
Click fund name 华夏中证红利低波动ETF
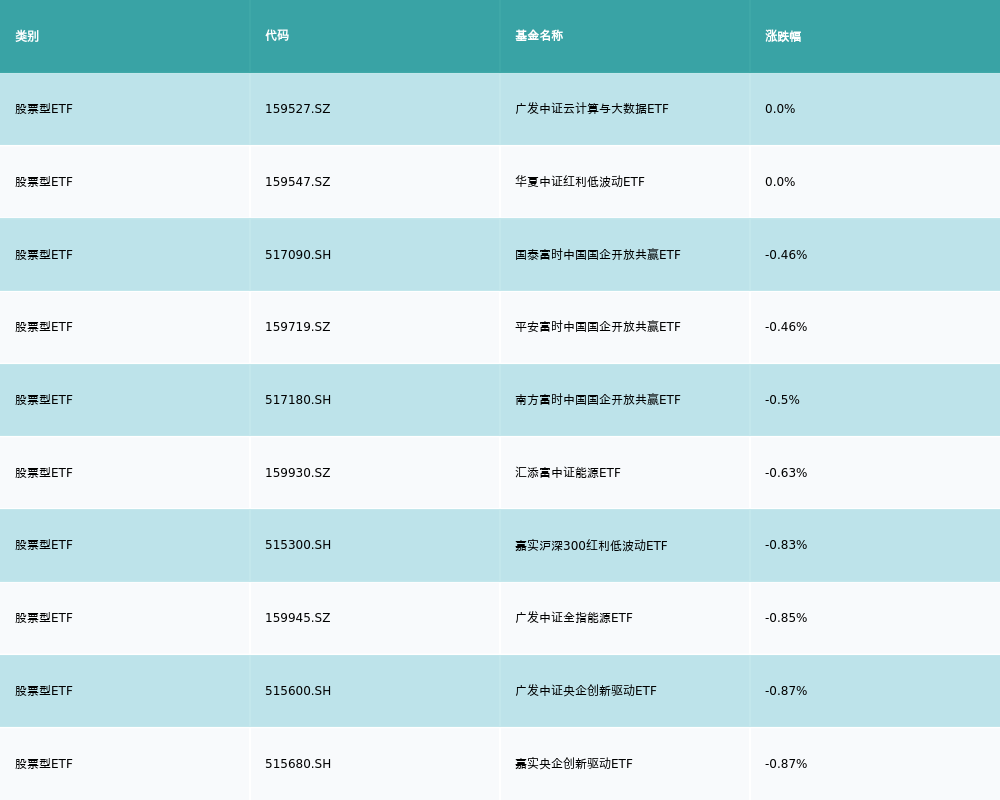580,182
